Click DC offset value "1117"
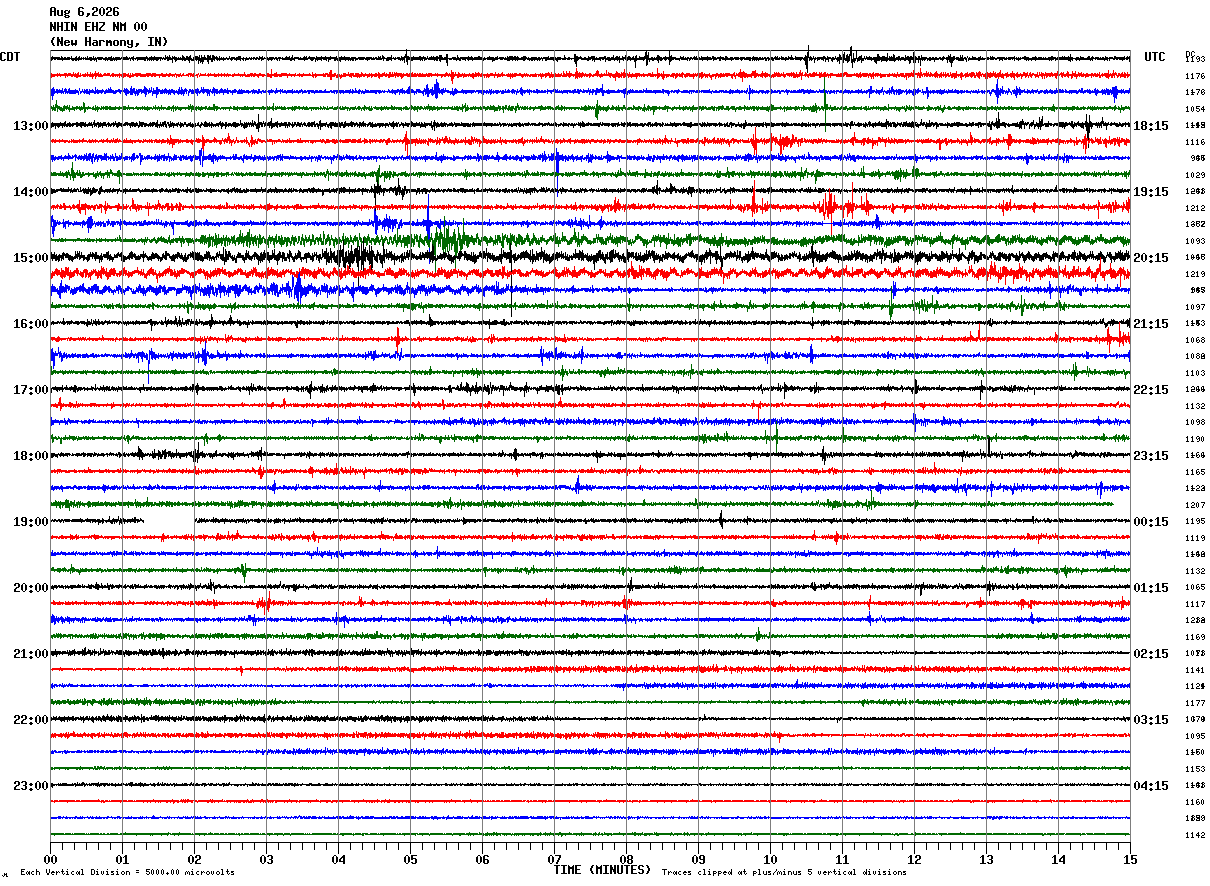1210x886 pixels. tap(1195, 604)
